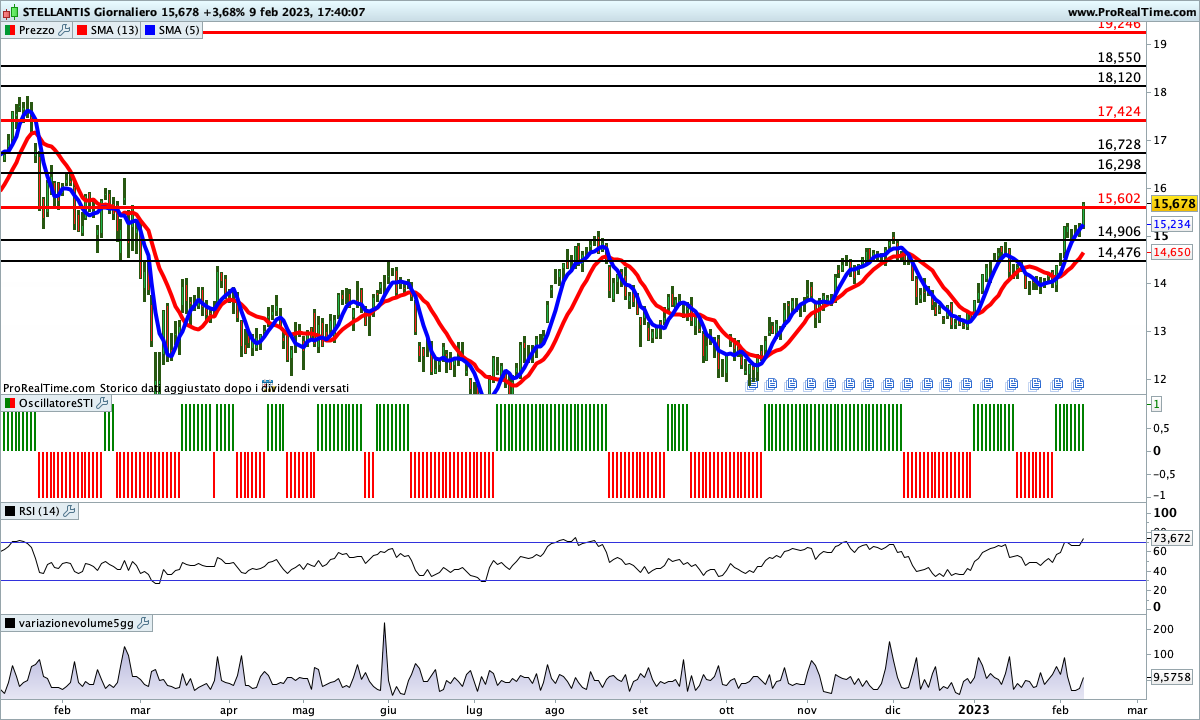Click the black variazionevolume5gg color swatch
The height and width of the screenshot is (720, 1200).
click(x=10, y=623)
